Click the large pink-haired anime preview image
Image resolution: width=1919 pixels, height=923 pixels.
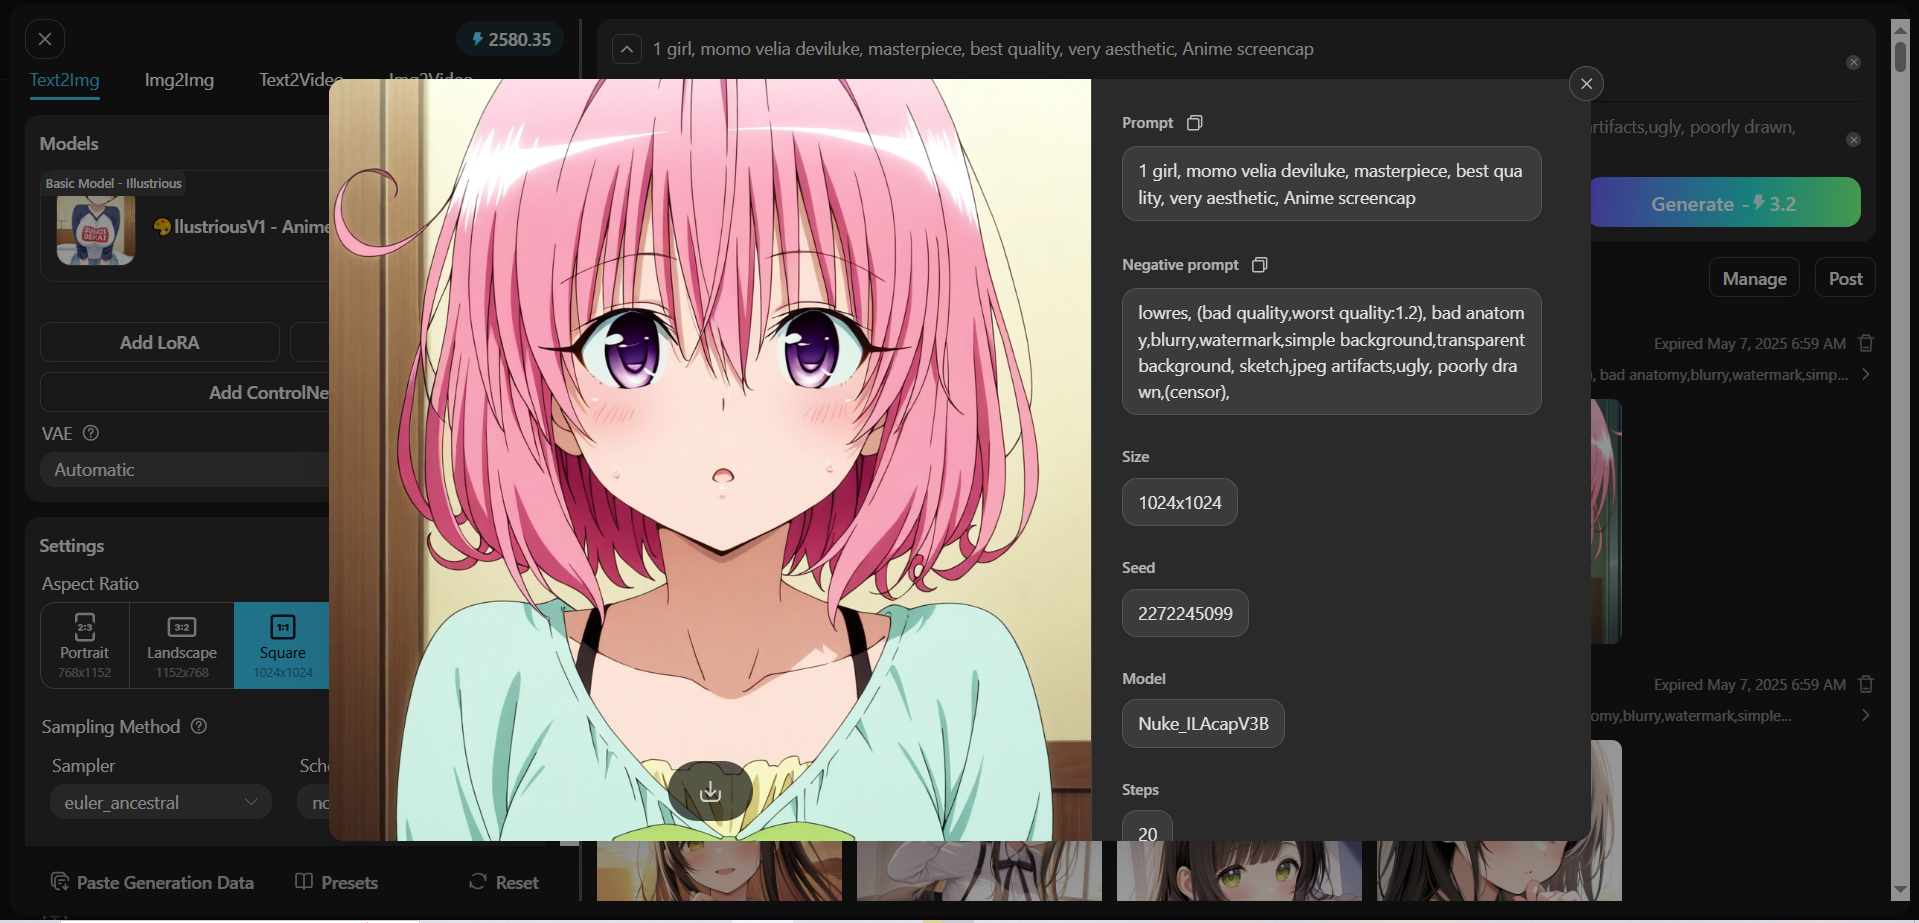tap(710, 460)
